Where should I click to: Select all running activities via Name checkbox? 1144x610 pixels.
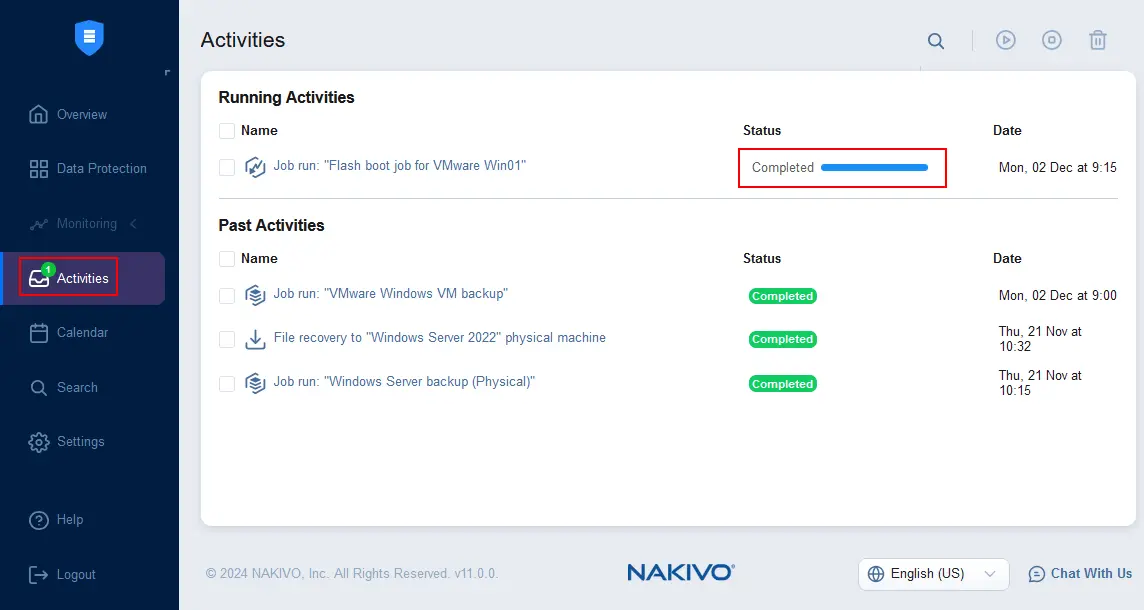(227, 131)
